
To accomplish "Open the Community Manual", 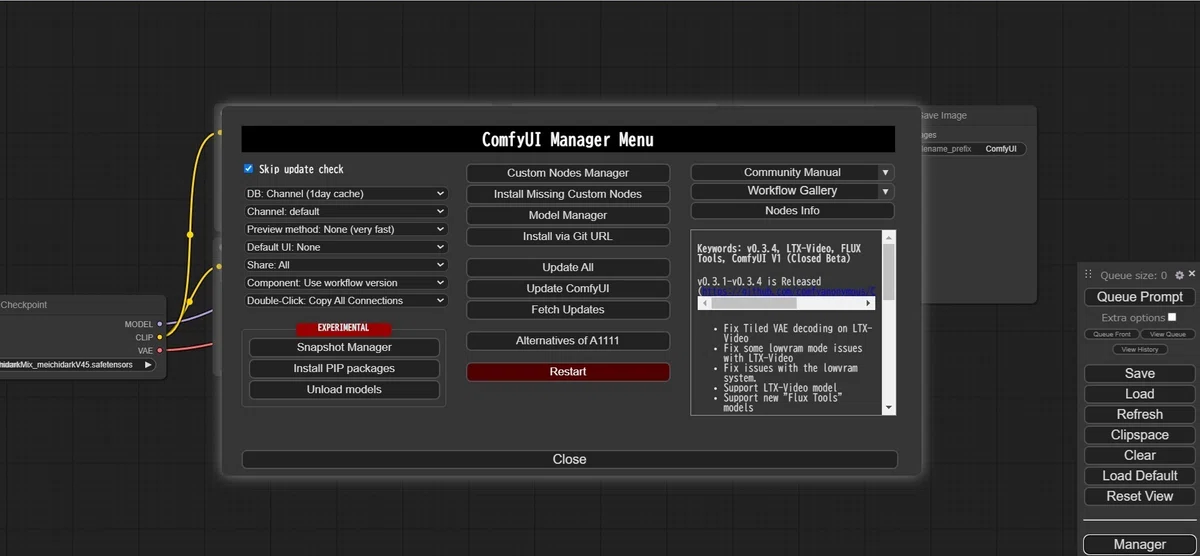I will pos(785,172).
